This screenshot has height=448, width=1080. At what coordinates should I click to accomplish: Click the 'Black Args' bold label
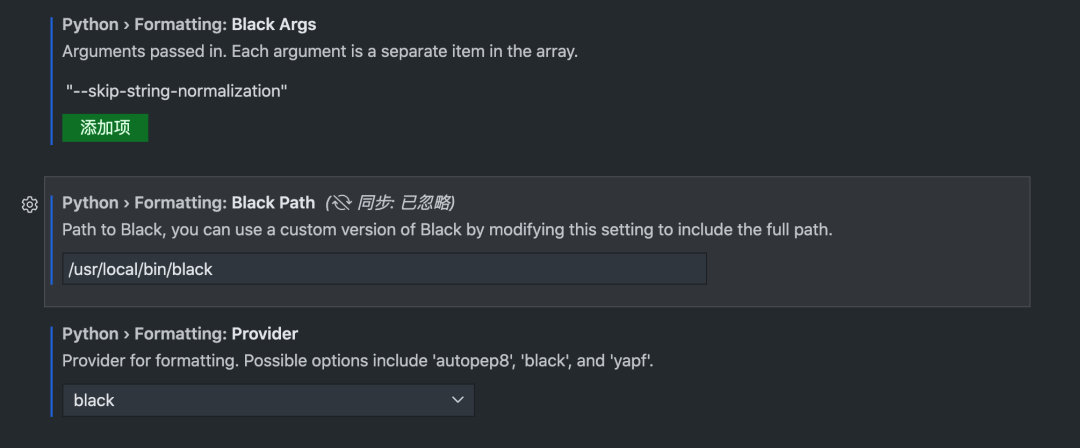tap(274, 24)
